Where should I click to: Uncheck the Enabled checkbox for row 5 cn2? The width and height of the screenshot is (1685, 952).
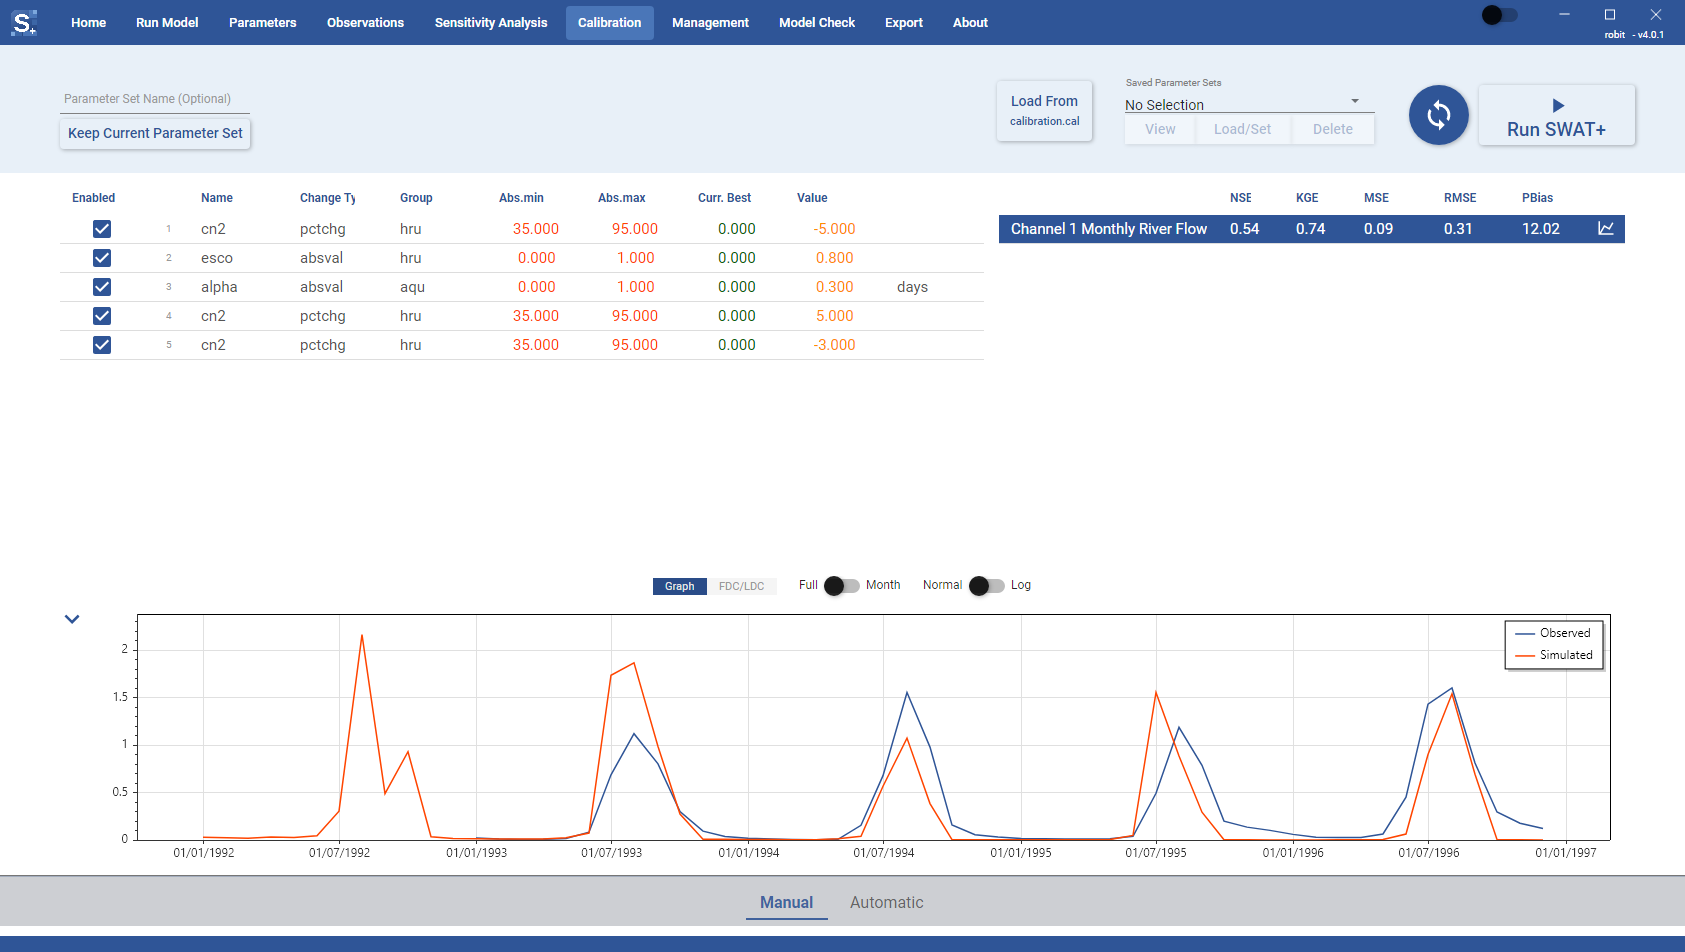(x=102, y=345)
